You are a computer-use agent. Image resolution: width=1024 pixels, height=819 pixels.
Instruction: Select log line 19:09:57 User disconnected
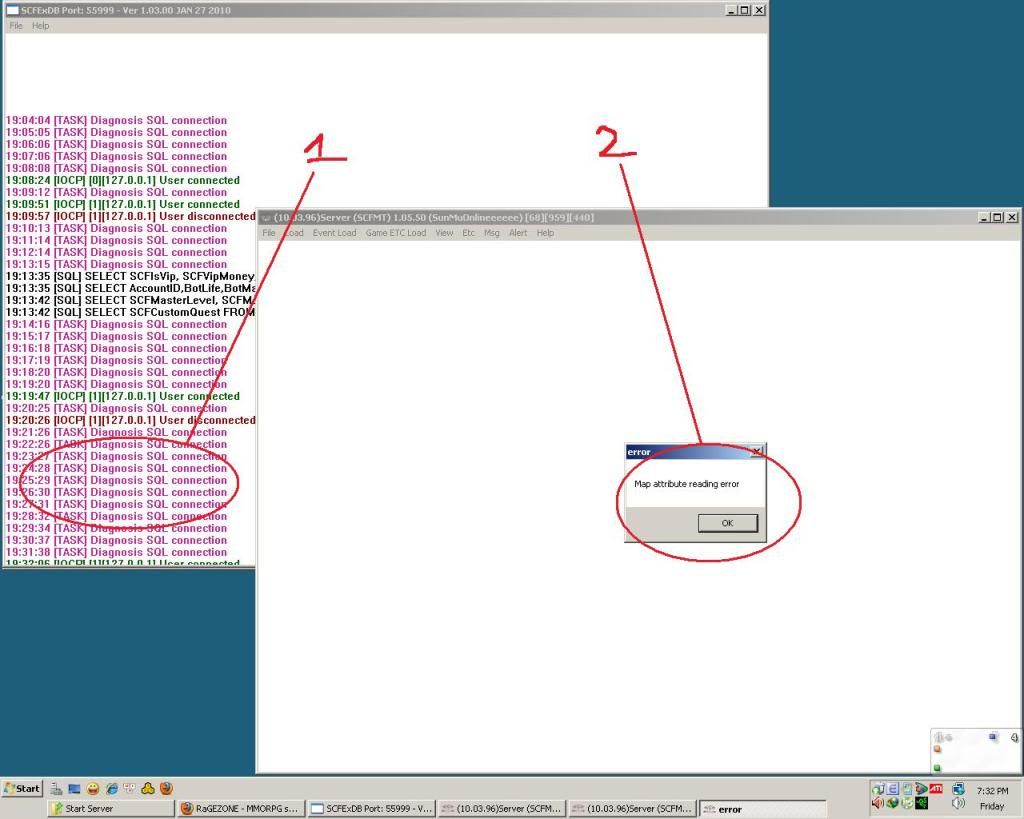131,216
